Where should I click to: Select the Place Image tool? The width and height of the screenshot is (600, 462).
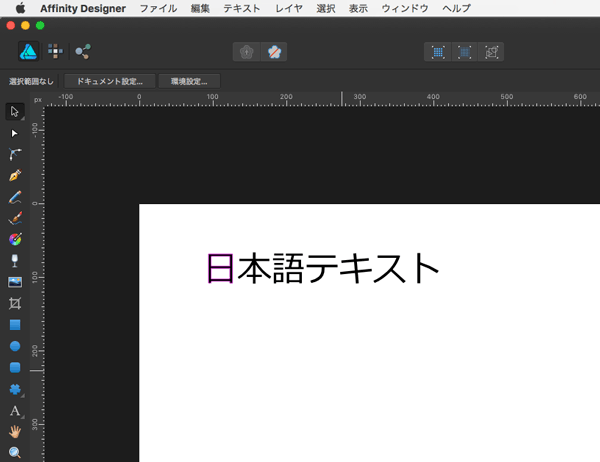coord(15,282)
